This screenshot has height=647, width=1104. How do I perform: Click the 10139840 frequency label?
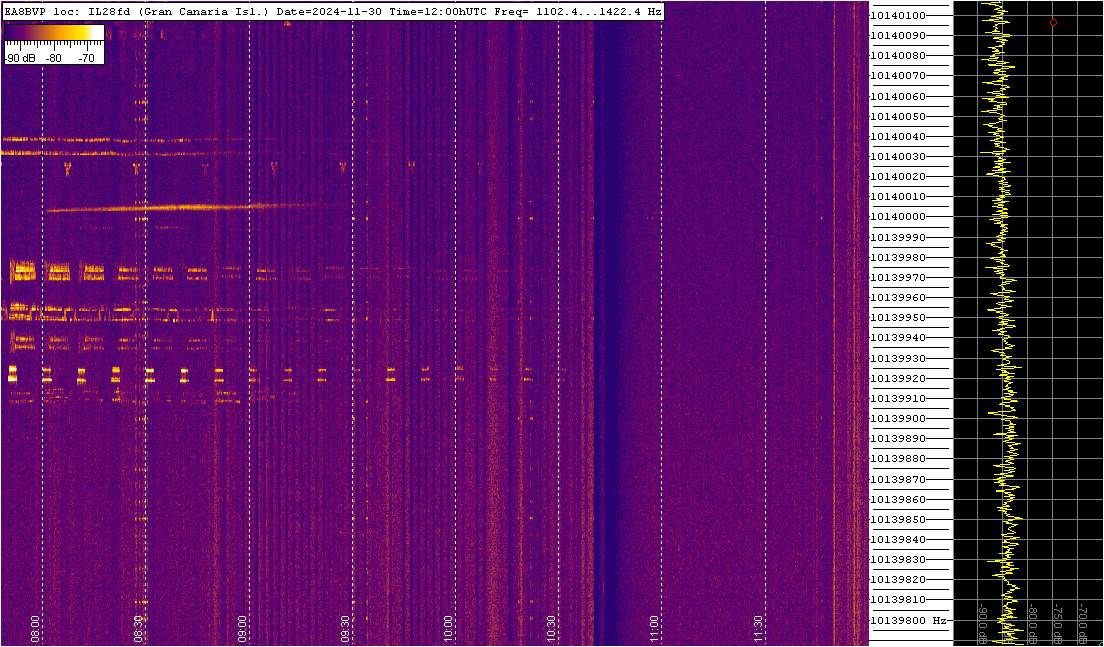point(898,540)
